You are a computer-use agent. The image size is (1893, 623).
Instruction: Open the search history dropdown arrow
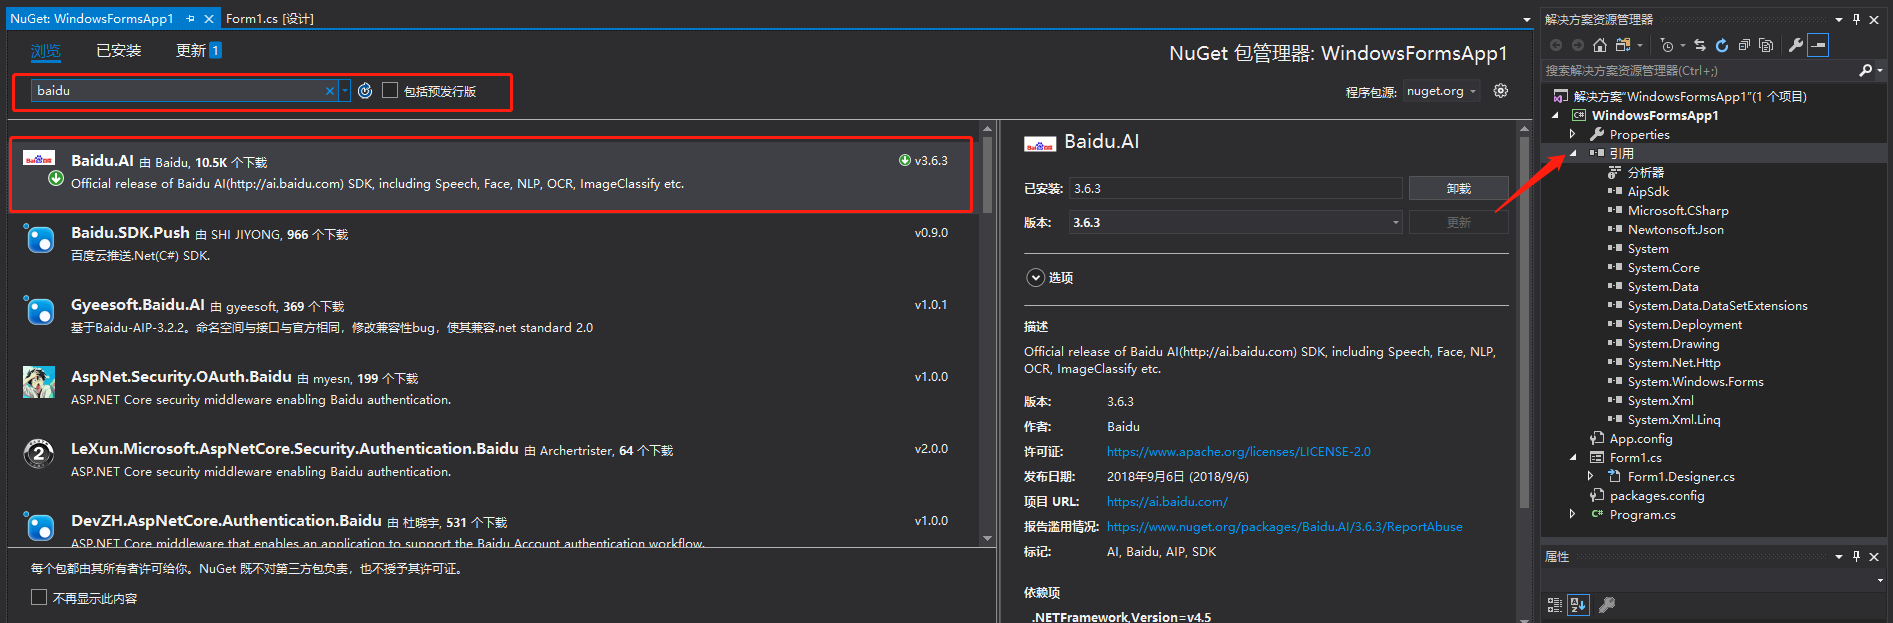pos(345,91)
